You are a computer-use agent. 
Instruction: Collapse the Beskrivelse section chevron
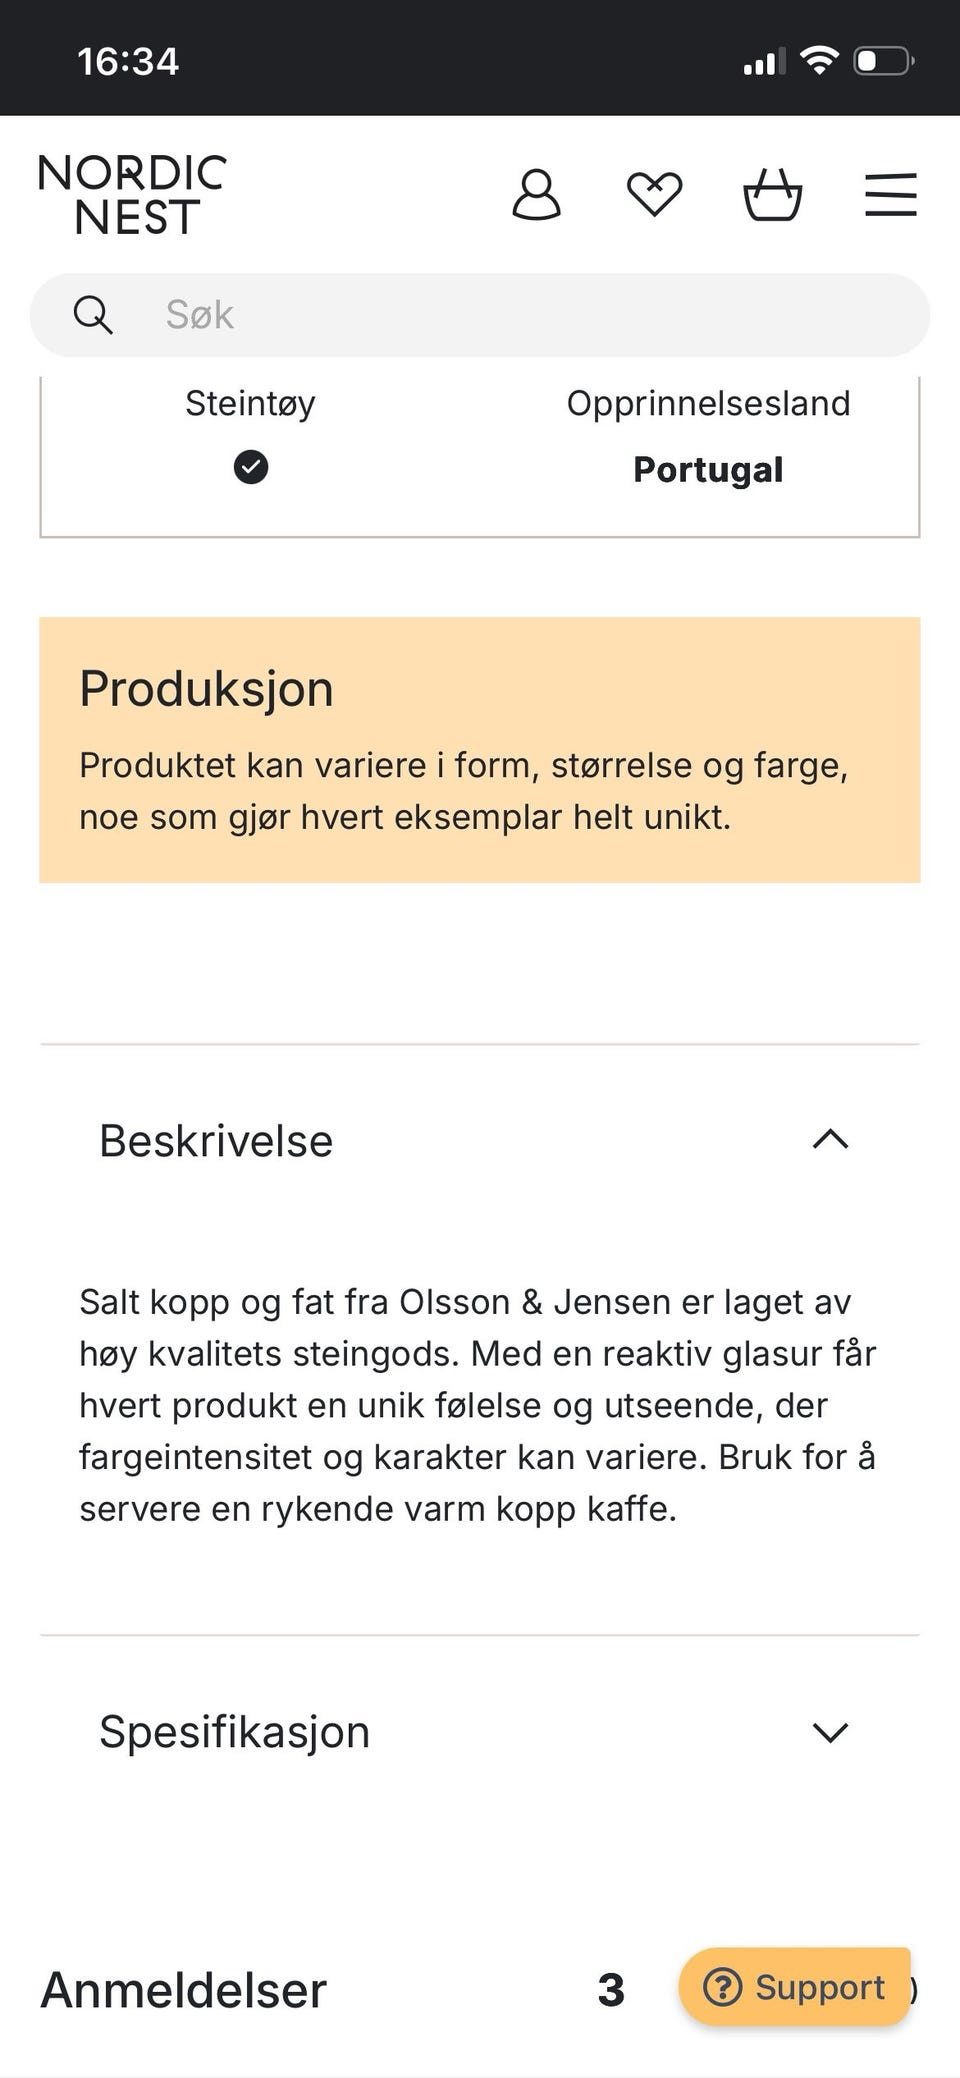pyautogui.click(x=830, y=1140)
